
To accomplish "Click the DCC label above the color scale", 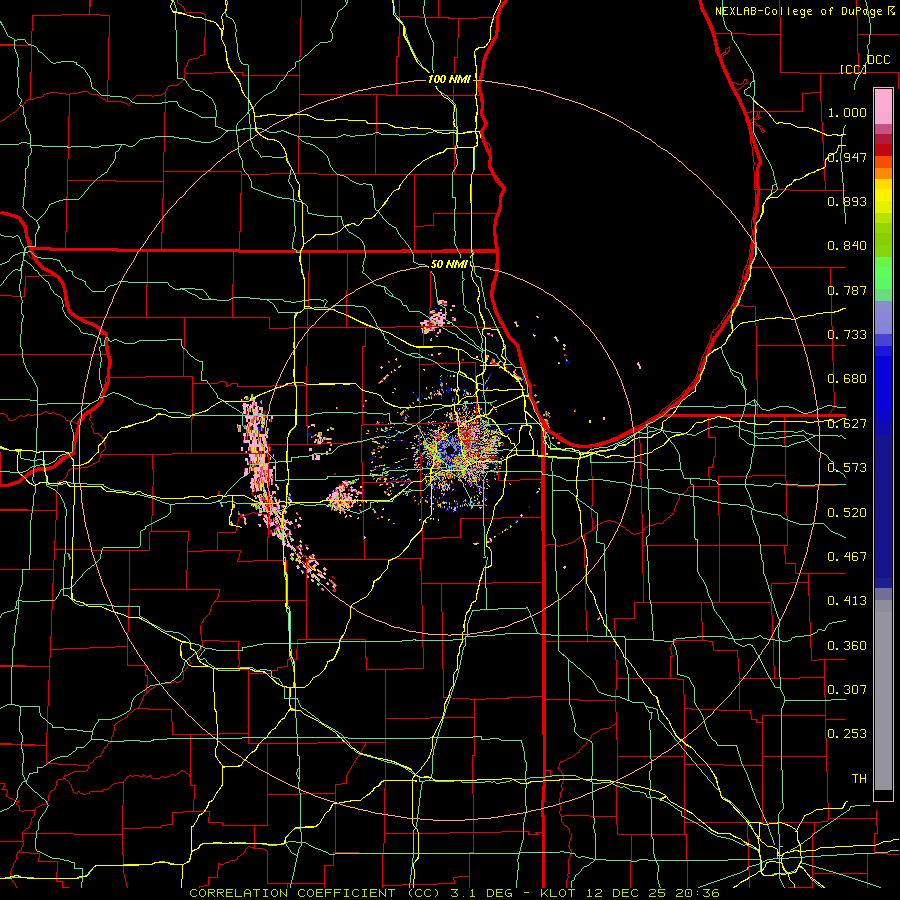I will pyautogui.click(x=878, y=60).
